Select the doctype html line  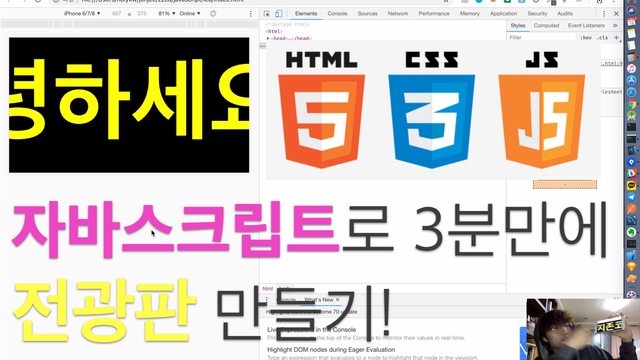click(x=288, y=24)
